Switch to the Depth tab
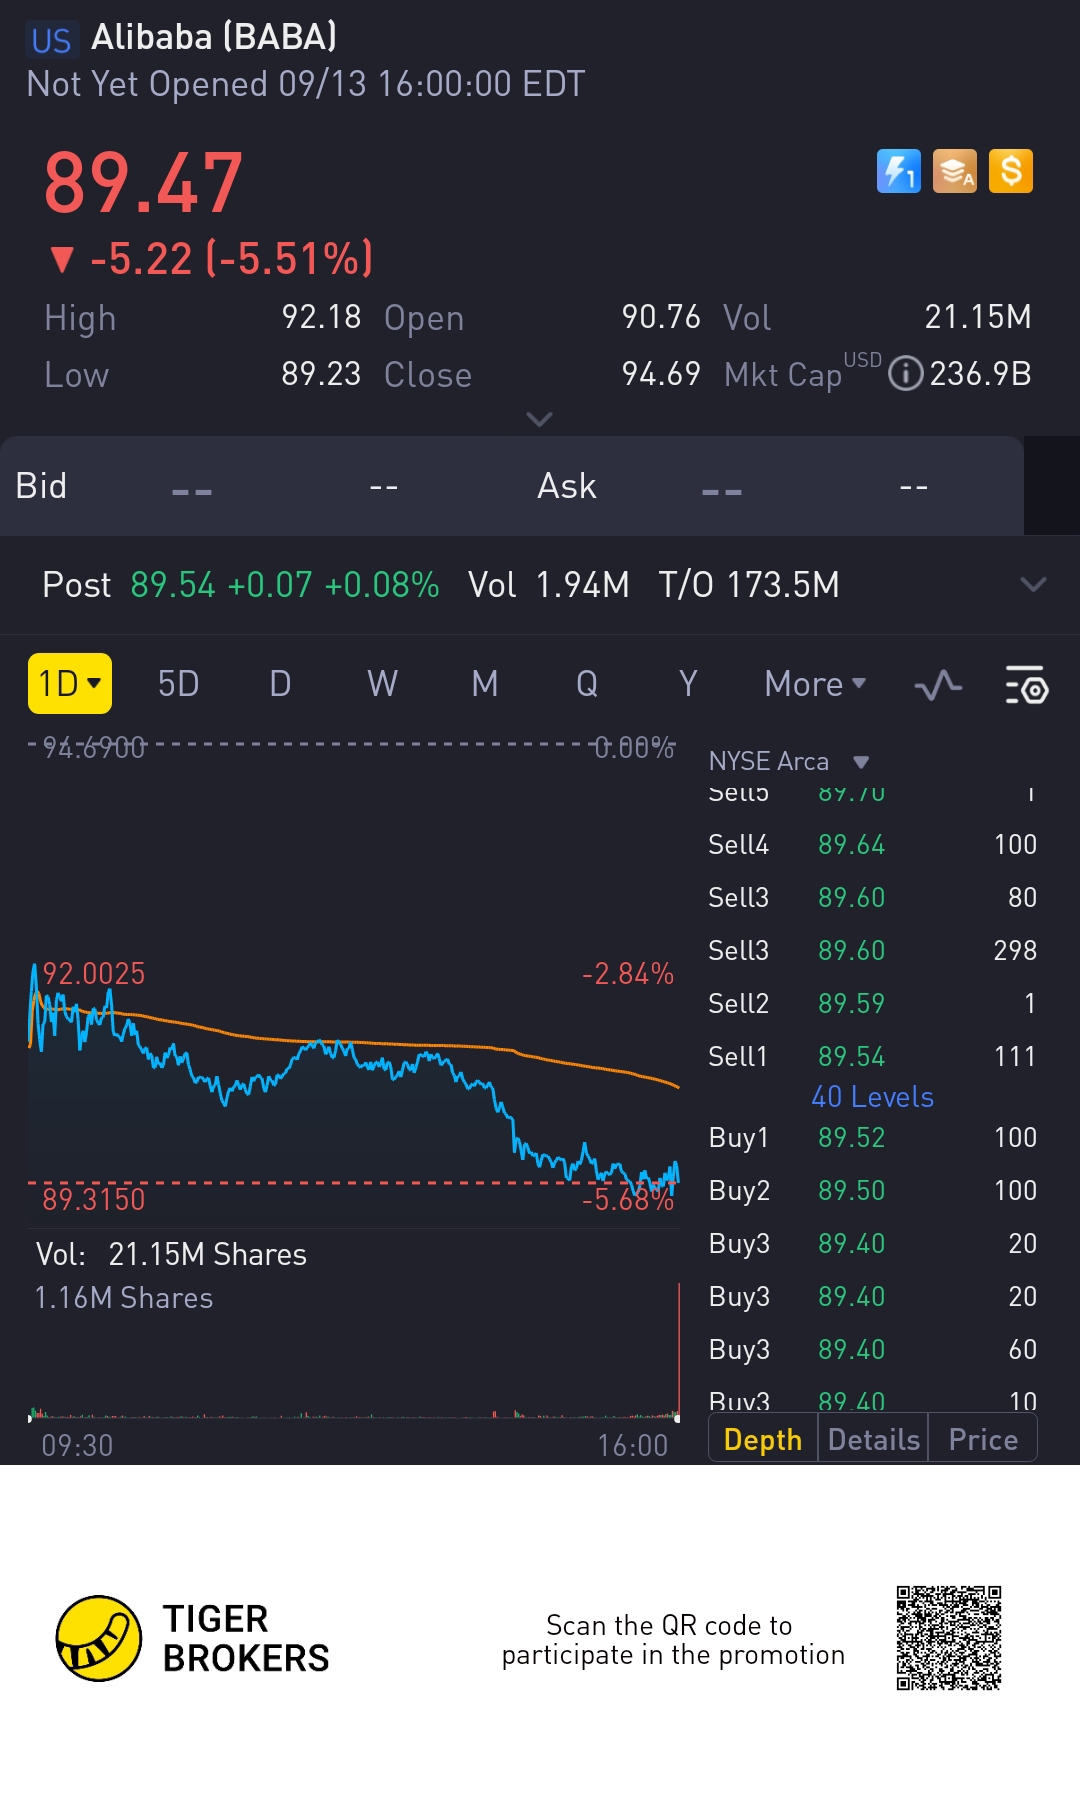The height and width of the screenshot is (1813, 1080). 762,1439
